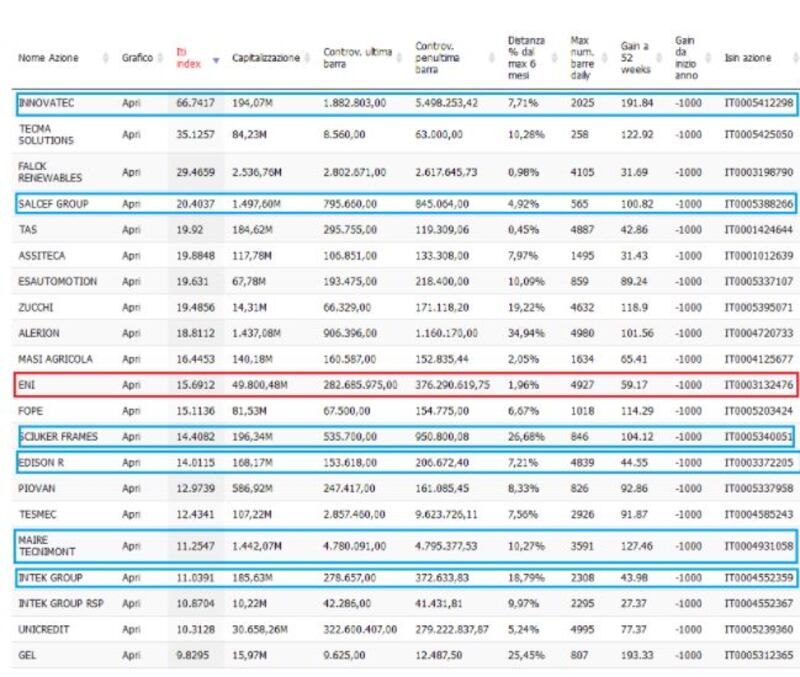Click the Nome Azione column header

[48, 58]
